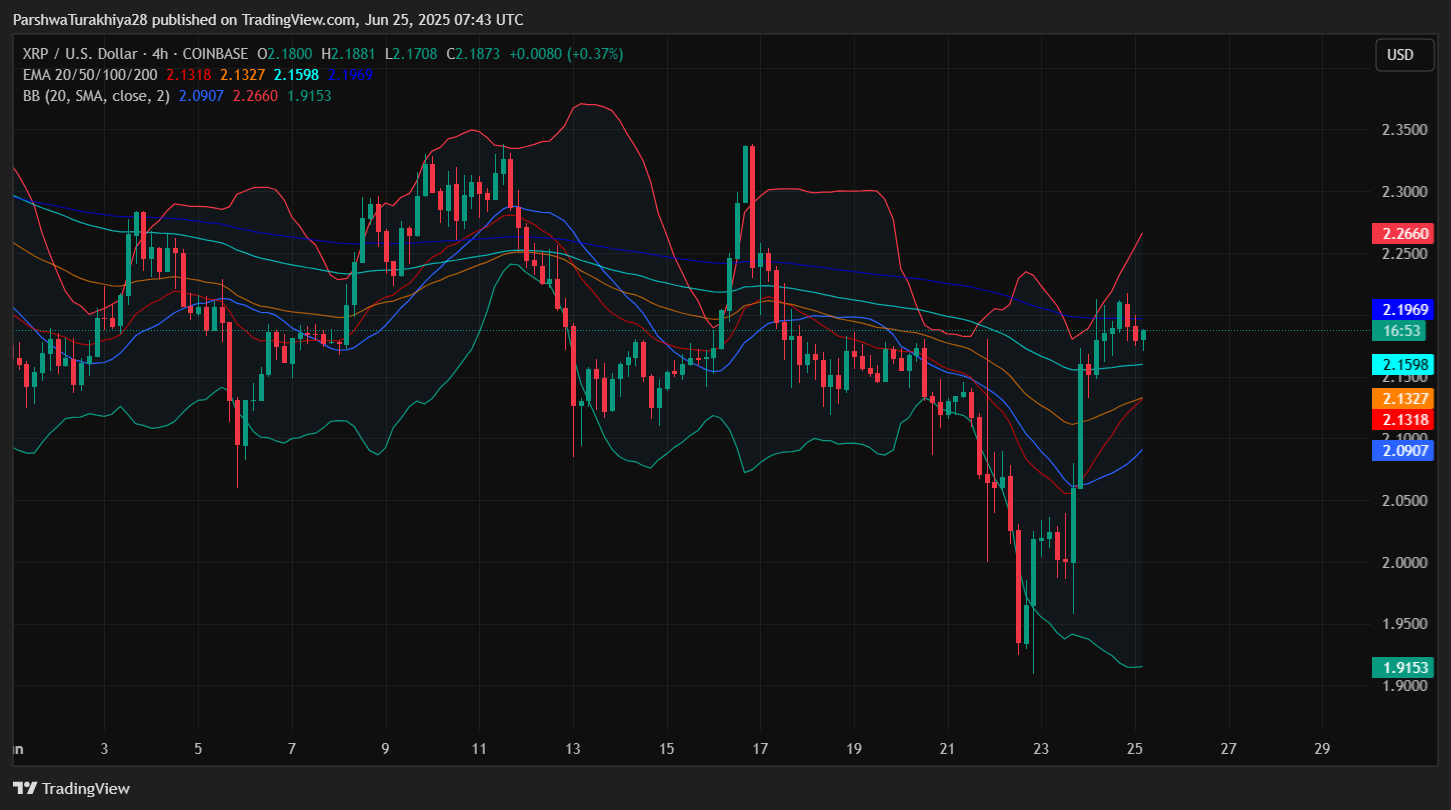Click the EMA 20/50/100/200 indicator legend
This screenshot has width=1451, height=810.
click(x=88, y=75)
